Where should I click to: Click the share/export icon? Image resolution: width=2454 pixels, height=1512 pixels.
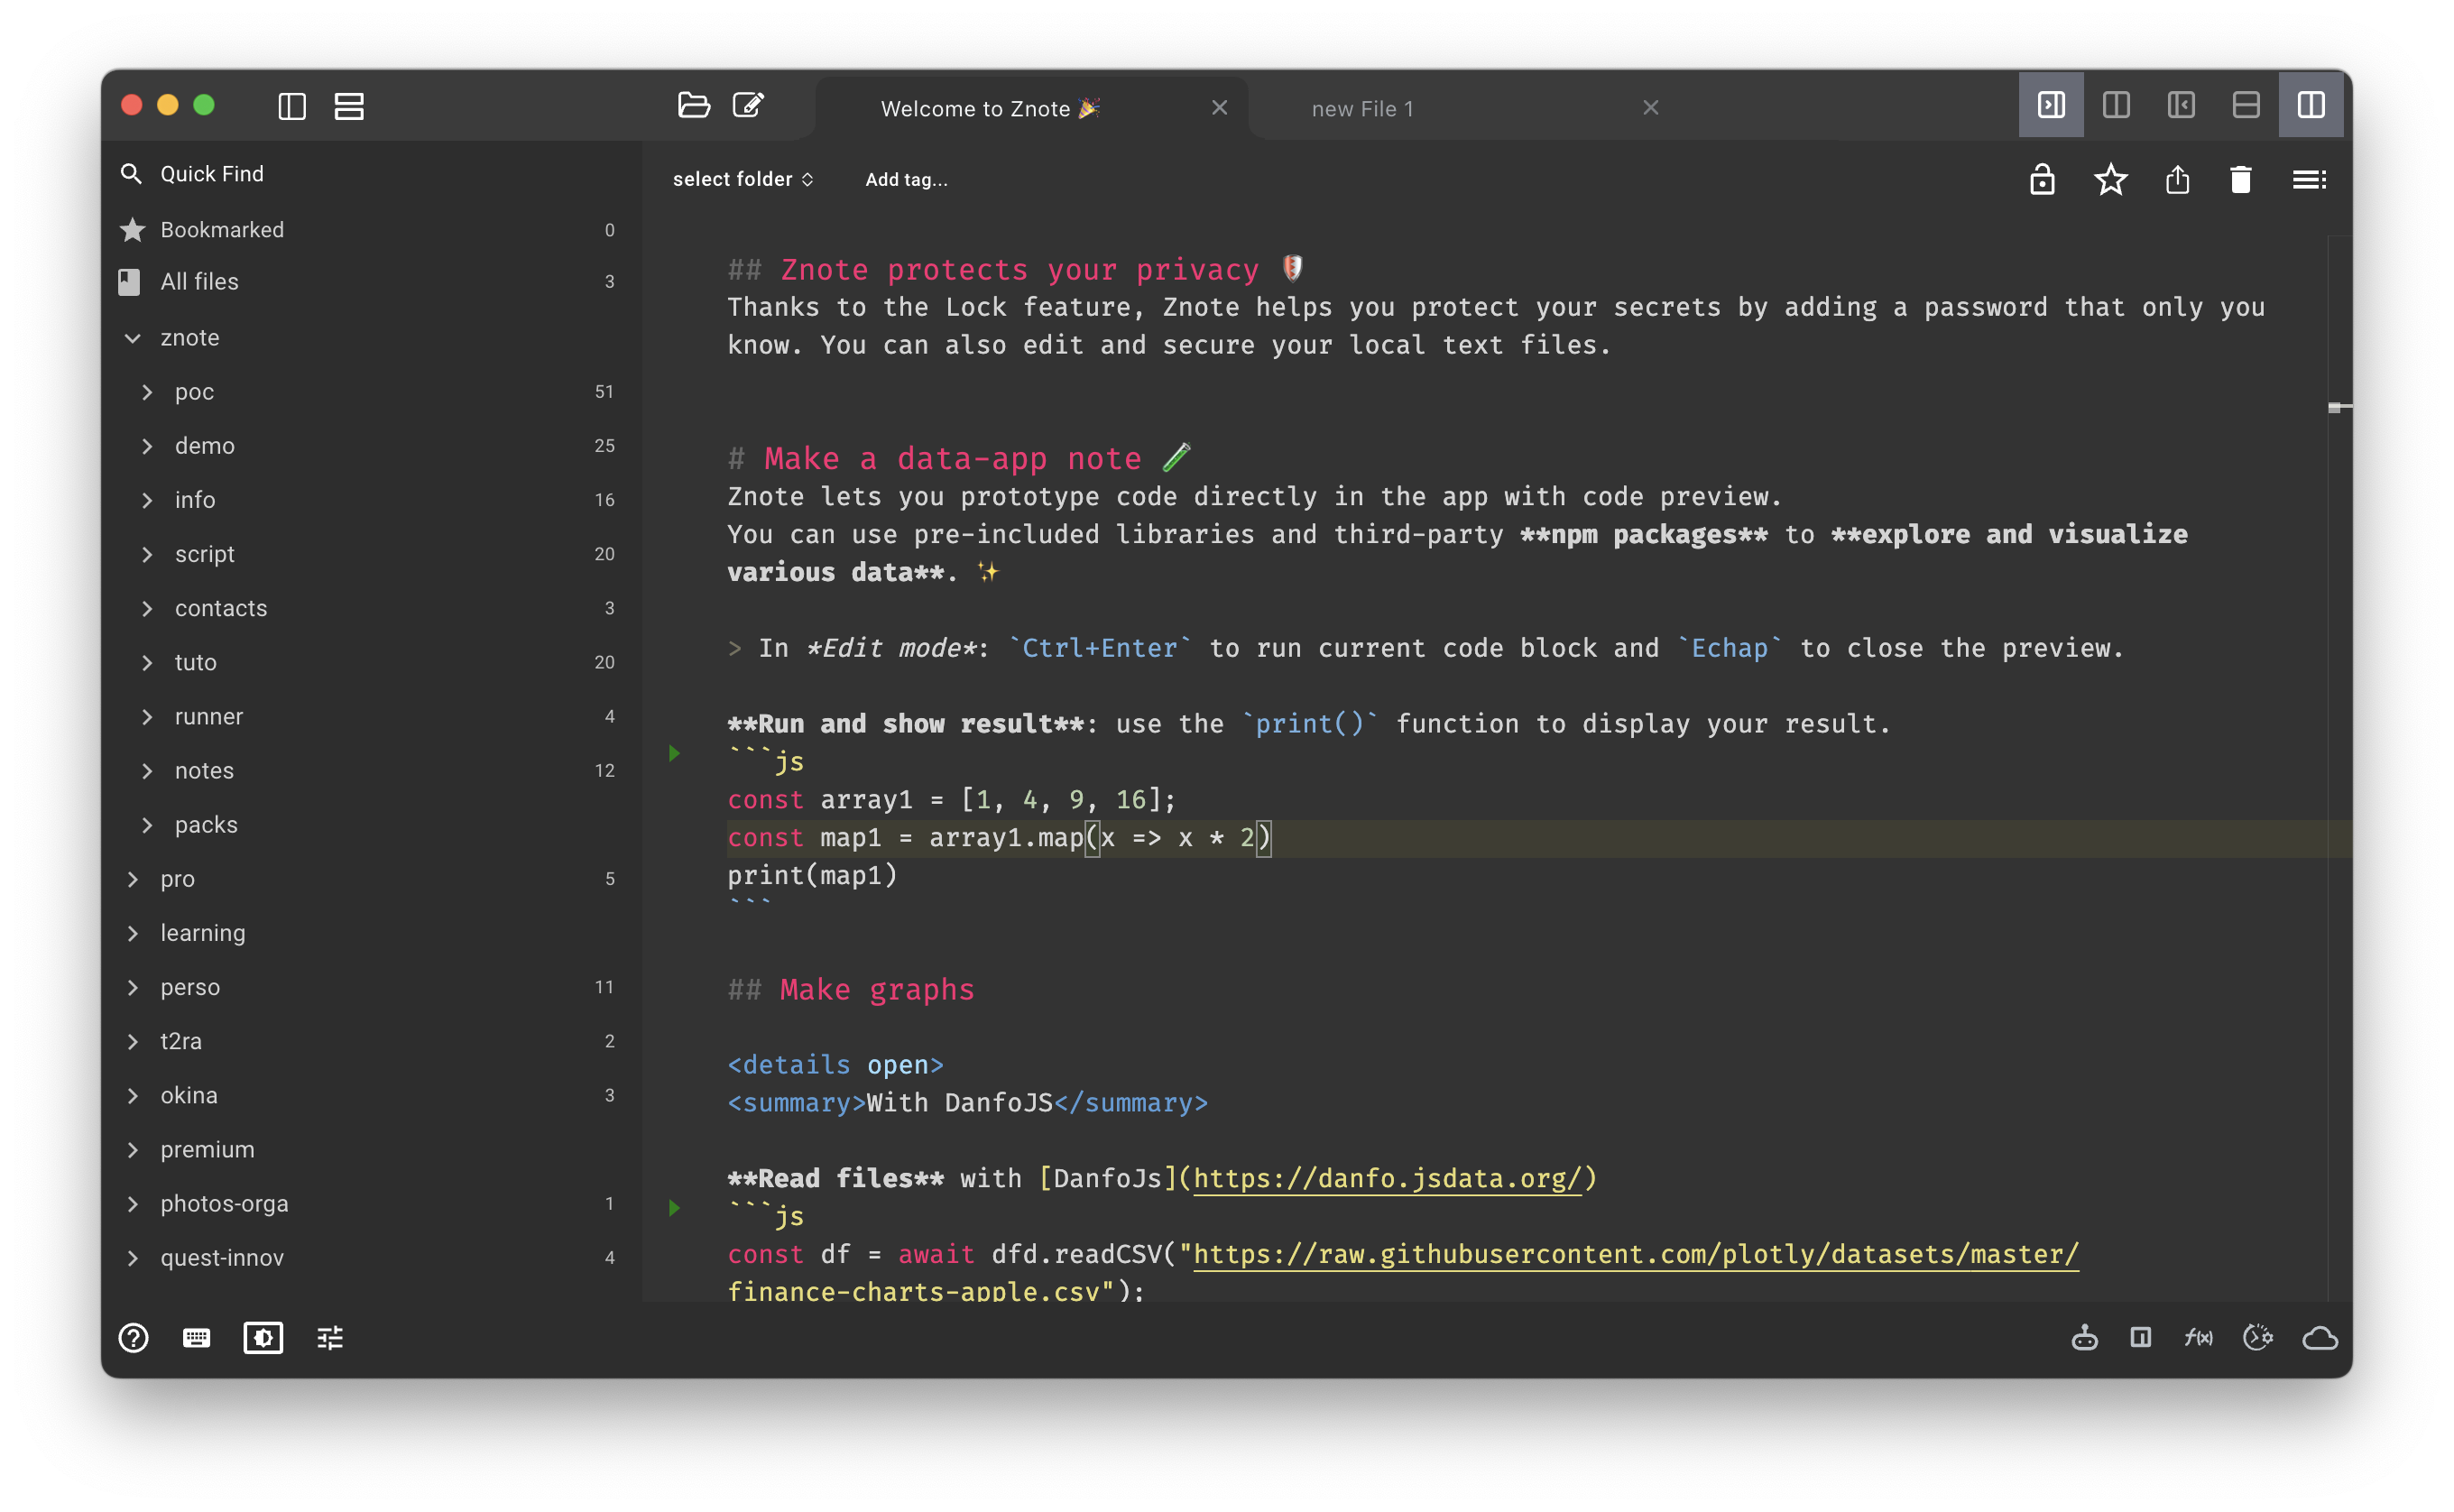[x=2181, y=179]
